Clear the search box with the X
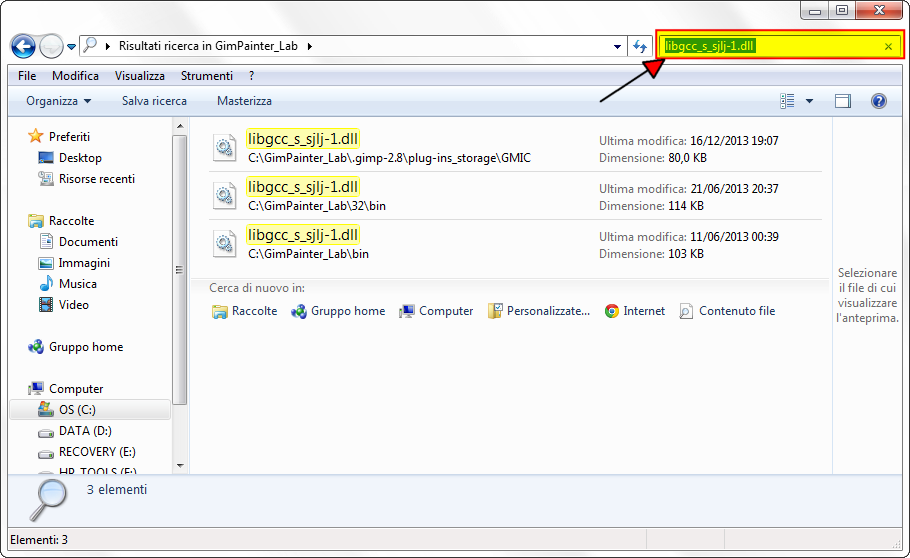 (x=888, y=46)
